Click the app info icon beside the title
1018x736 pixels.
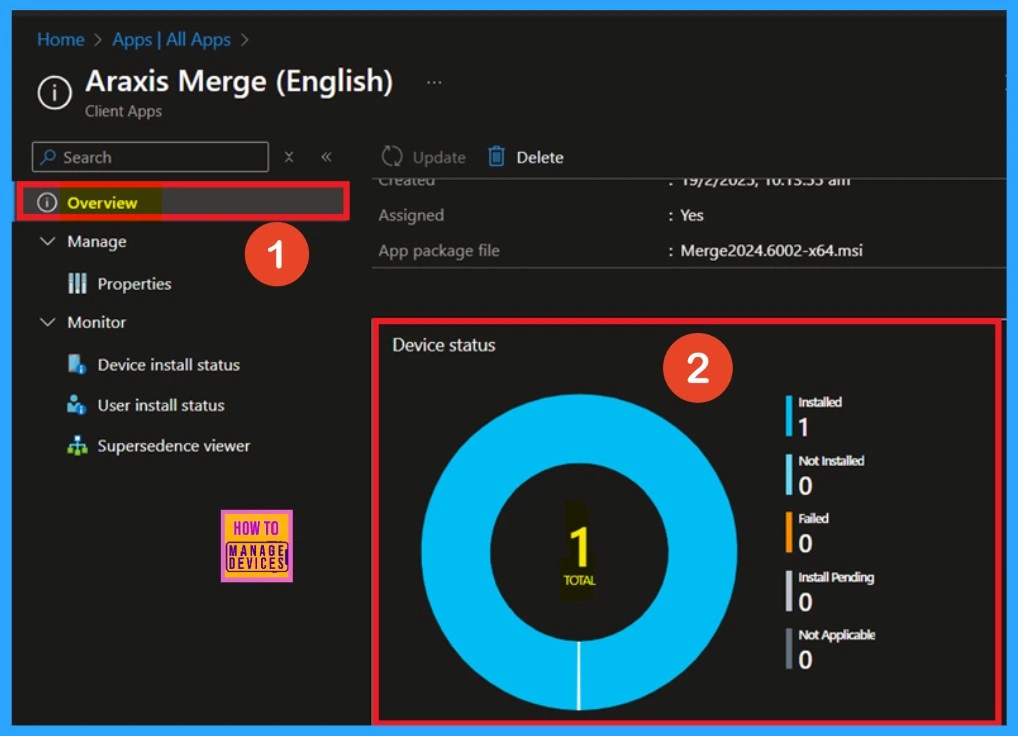[55, 93]
